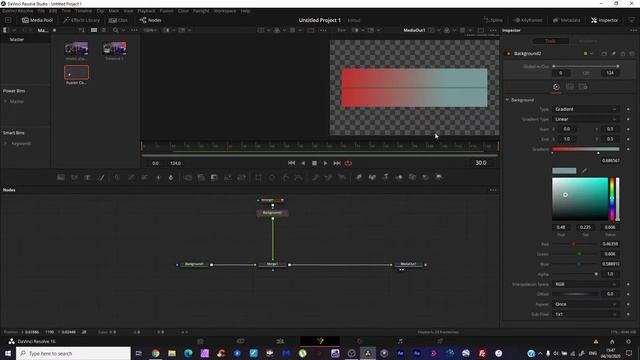640x360 pixels.
Task: Open the search icon in the Media Pool
Action: click(116, 30)
